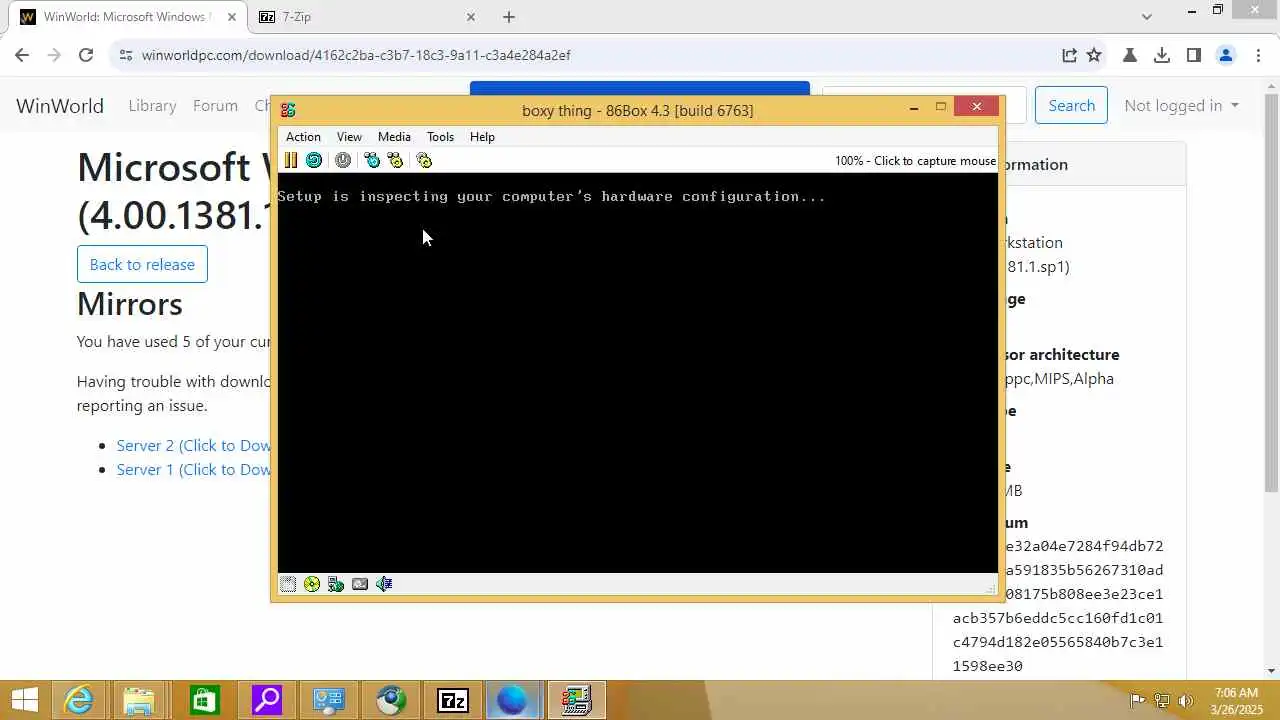This screenshot has width=1280, height=720.
Task: Open 7-Zip from the taskbar
Action: click(453, 701)
